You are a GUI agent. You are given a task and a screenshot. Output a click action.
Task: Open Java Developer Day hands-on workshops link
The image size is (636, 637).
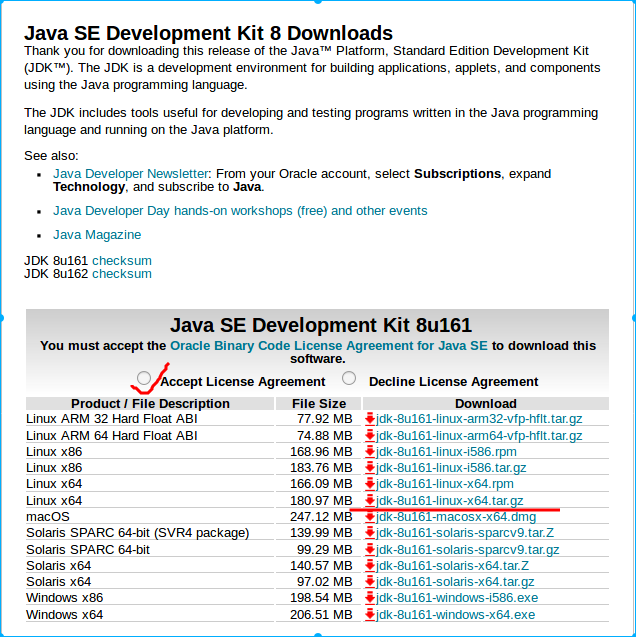coord(240,211)
